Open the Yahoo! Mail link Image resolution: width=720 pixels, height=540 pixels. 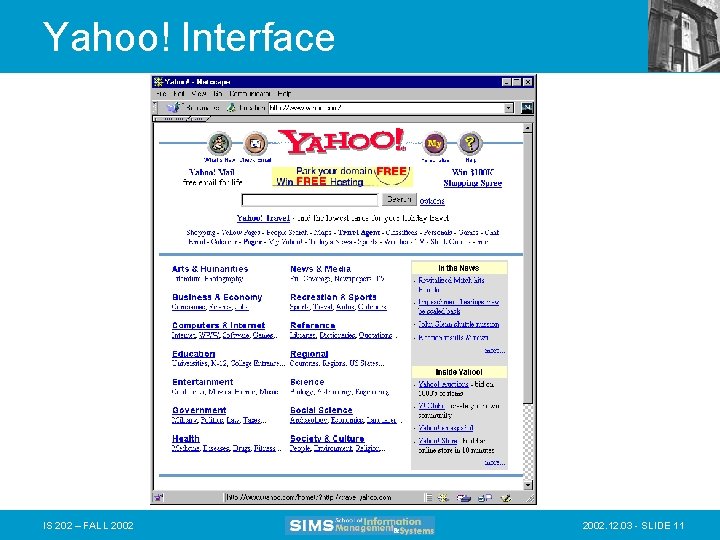[x=212, y=173]
